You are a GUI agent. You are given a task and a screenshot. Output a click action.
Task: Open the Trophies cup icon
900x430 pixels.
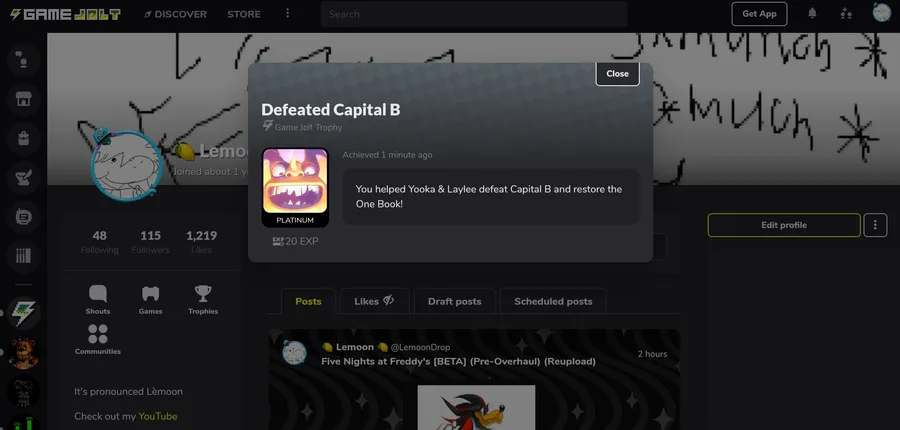coord(203,300)
